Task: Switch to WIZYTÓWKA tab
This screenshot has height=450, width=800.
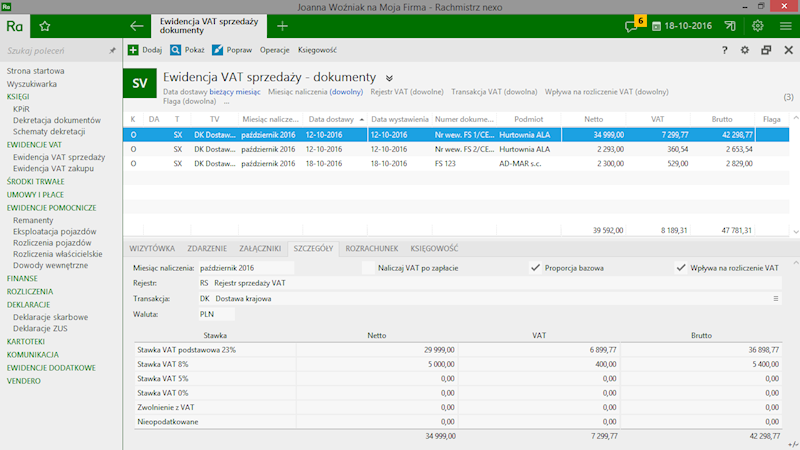Action: [152, 248]
